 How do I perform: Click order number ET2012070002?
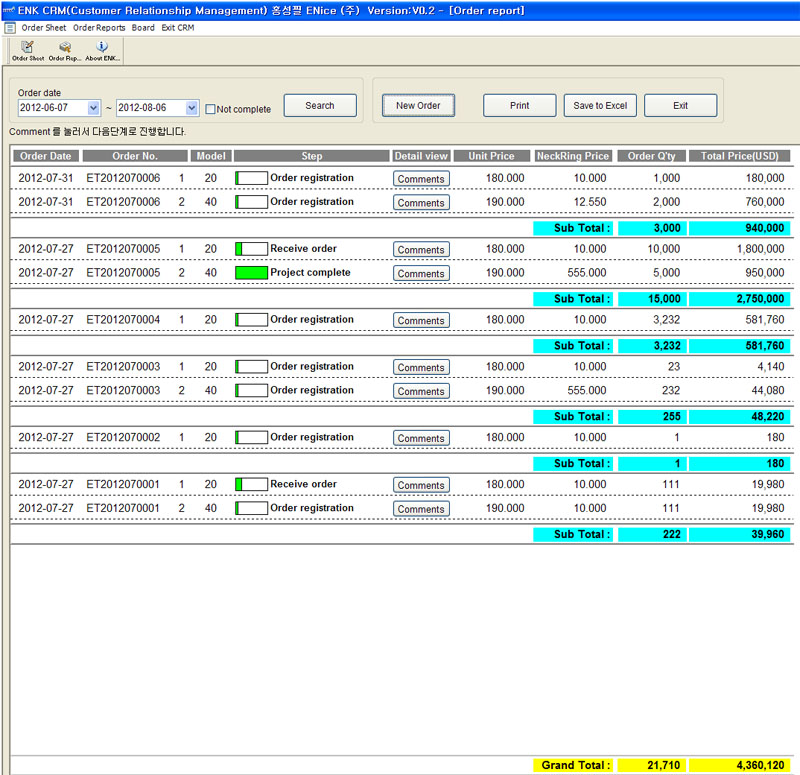coord(123,438)
